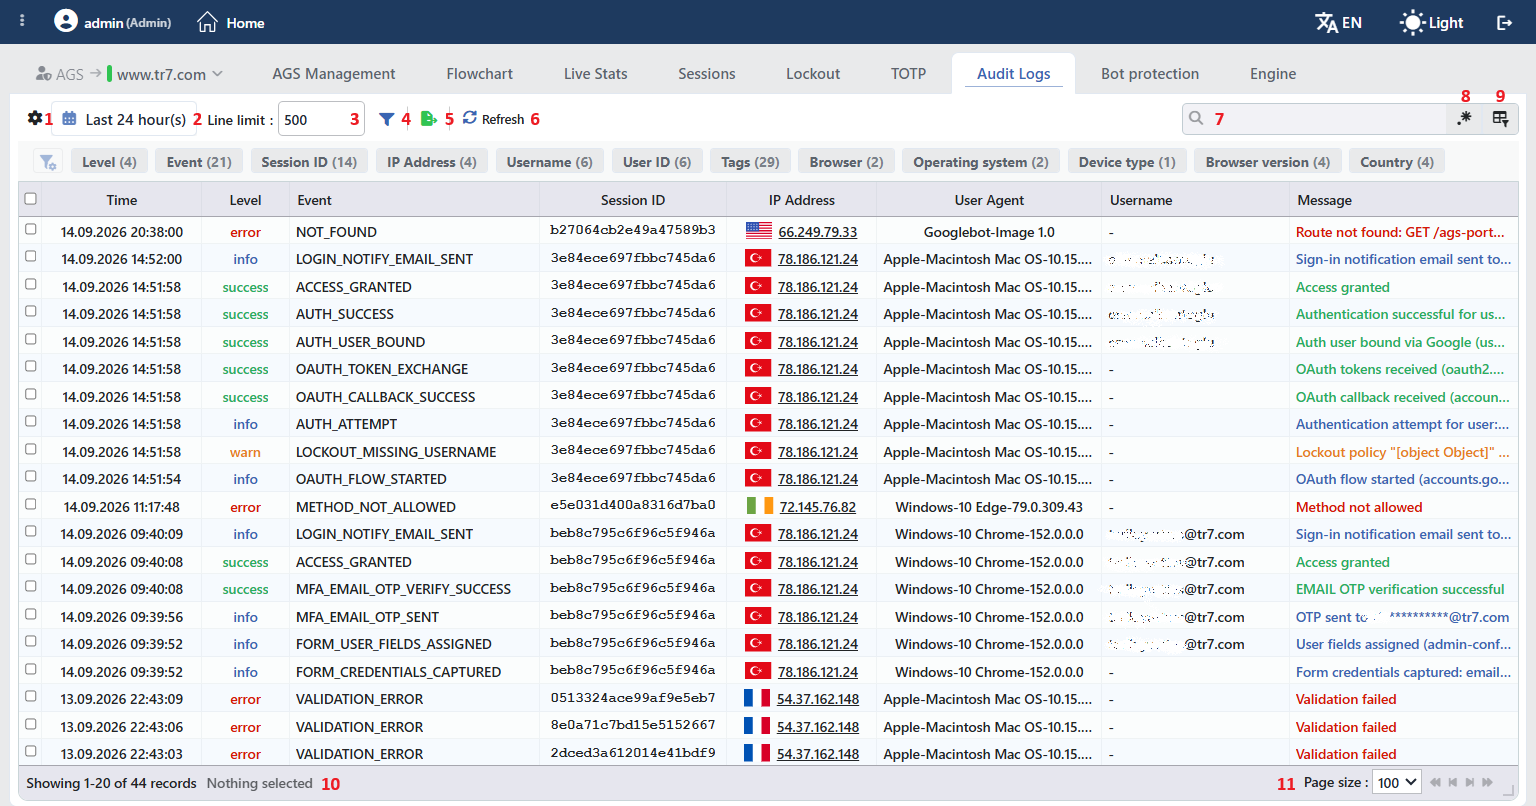The image size is (1536, 806).
Task: Go to Home via house icon
Action: click(207, 22)
